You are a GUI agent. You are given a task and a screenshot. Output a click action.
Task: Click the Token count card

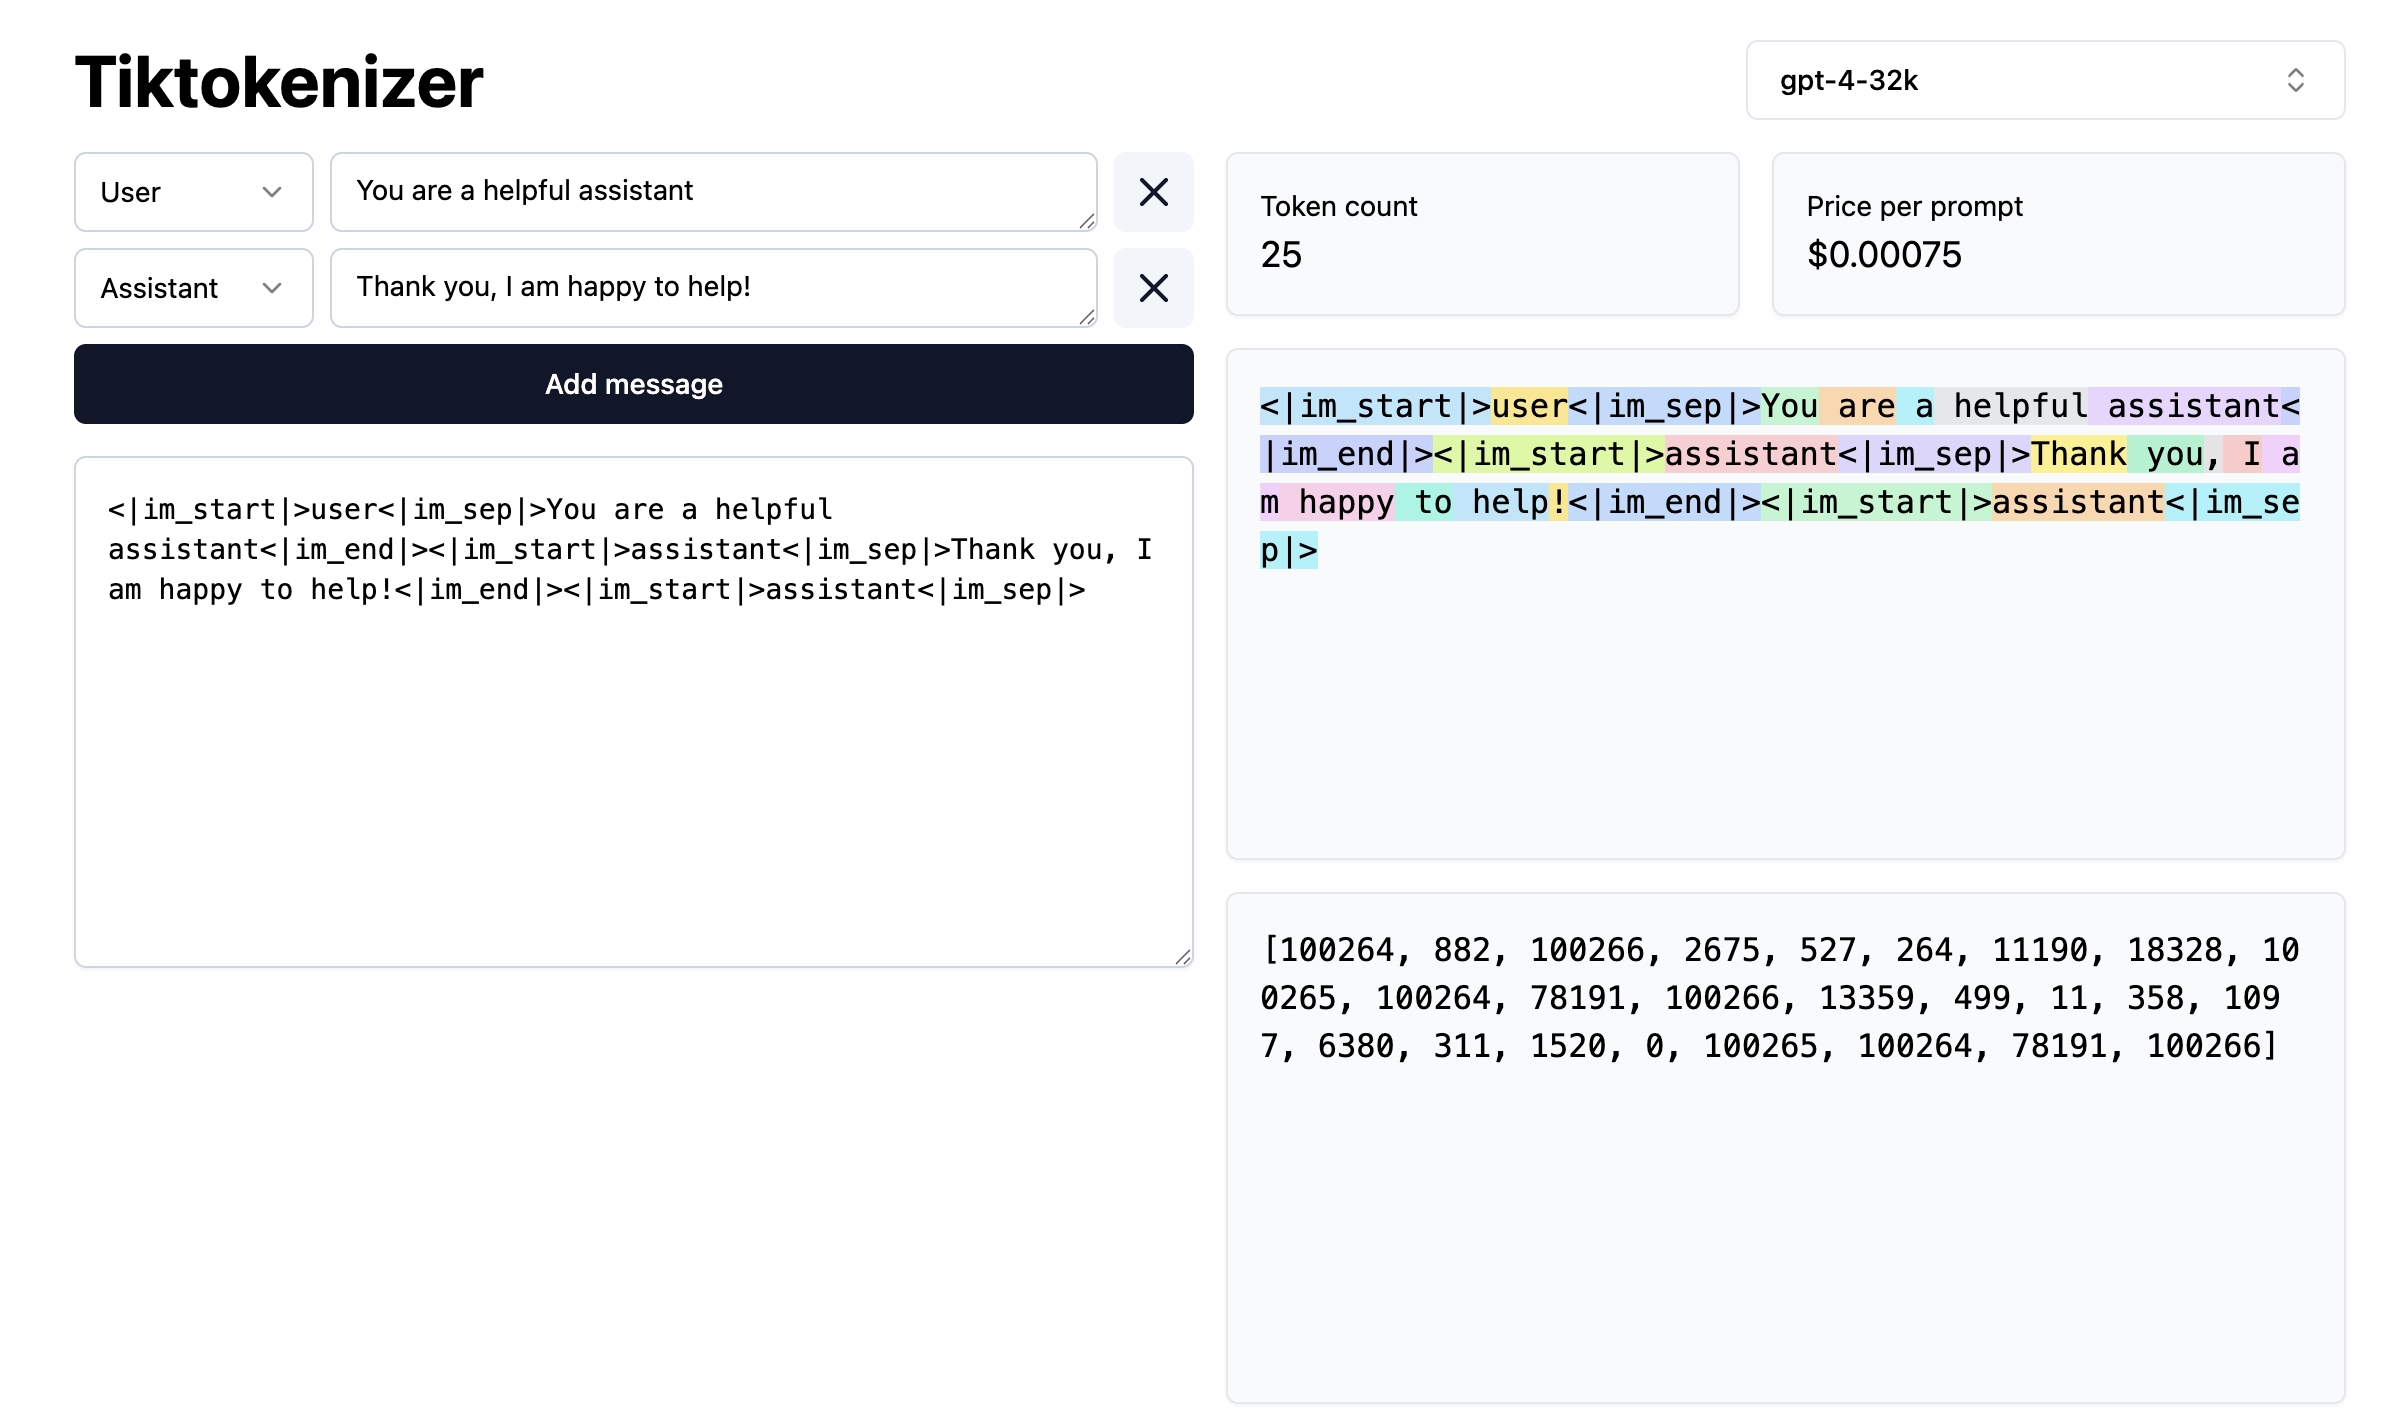1482,233
